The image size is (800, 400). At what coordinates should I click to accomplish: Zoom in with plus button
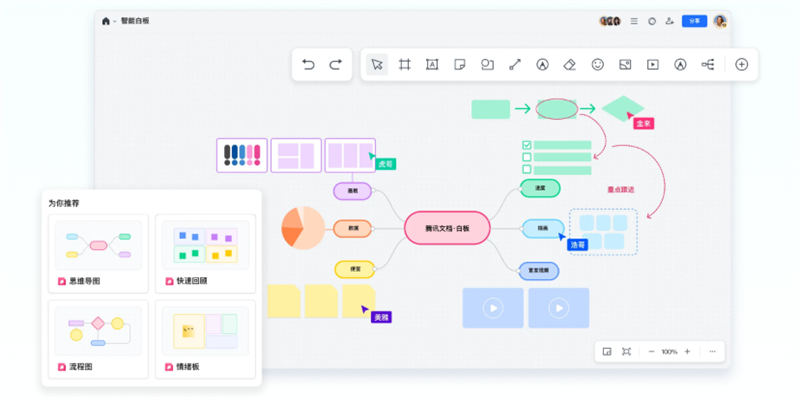point(687,352)
